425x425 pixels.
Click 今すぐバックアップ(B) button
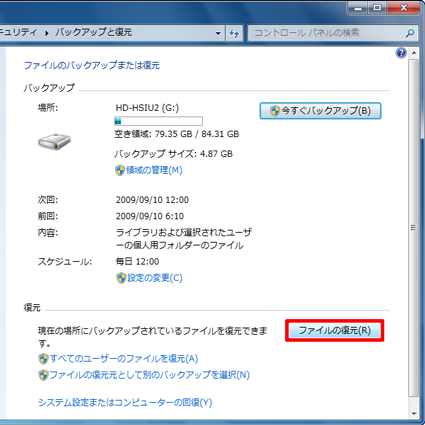(x=320, y=111)
